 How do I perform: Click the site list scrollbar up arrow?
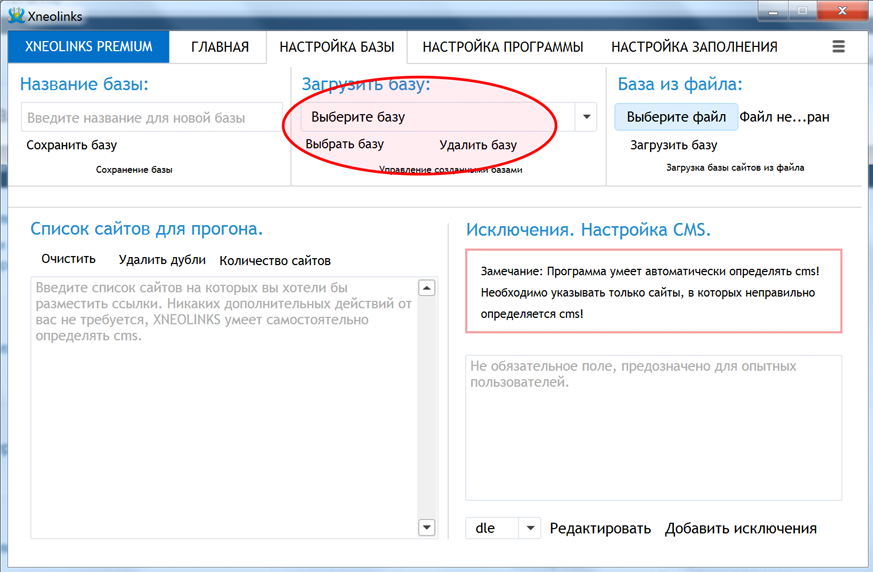[x=426, y=288]
